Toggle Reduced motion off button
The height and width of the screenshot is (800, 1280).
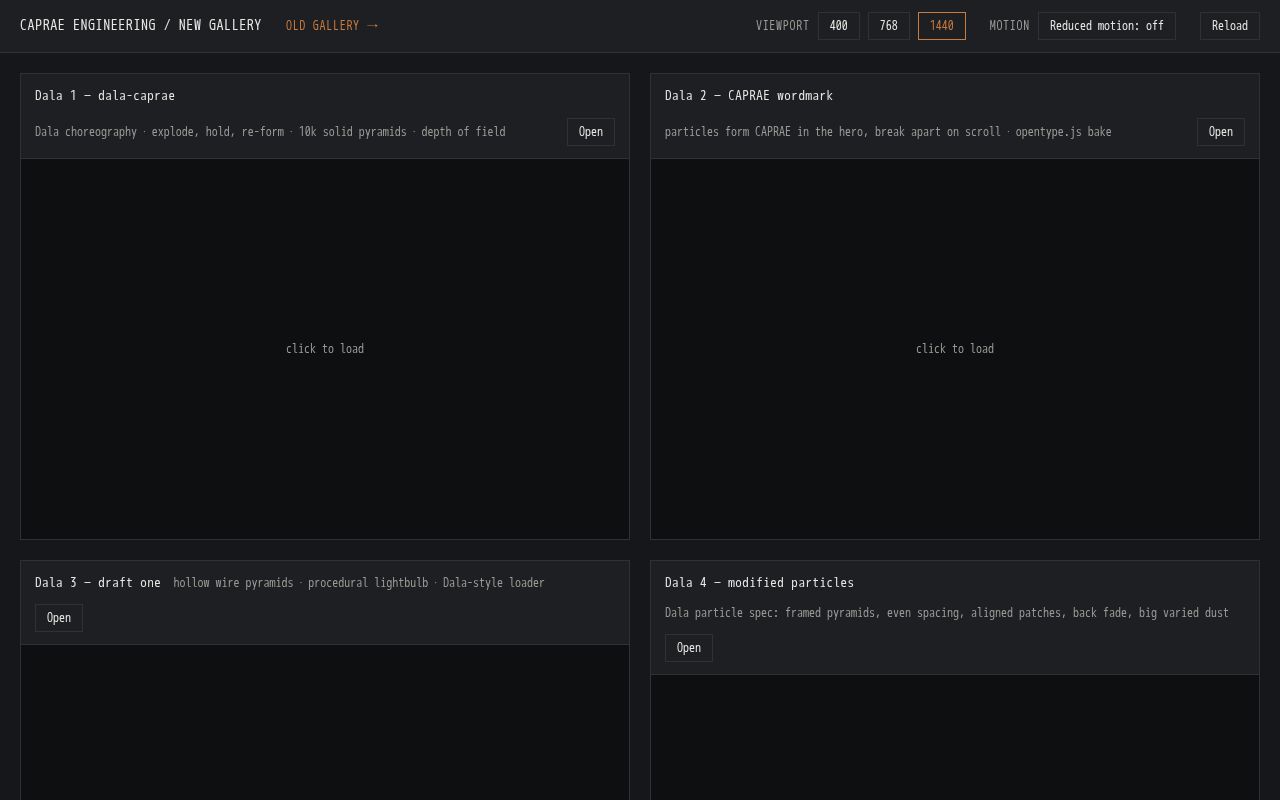1107,26
